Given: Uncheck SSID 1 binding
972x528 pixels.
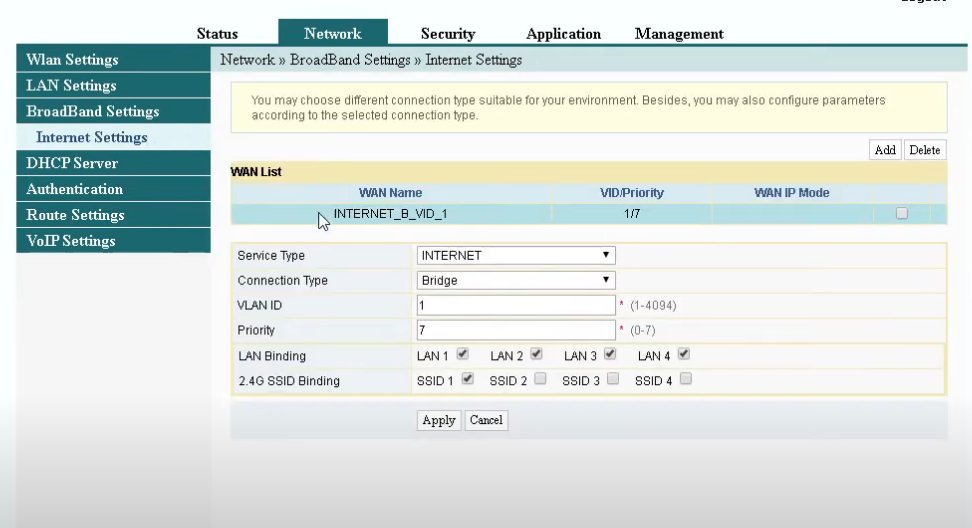Looking at the screenshot, I should (467, 379).
